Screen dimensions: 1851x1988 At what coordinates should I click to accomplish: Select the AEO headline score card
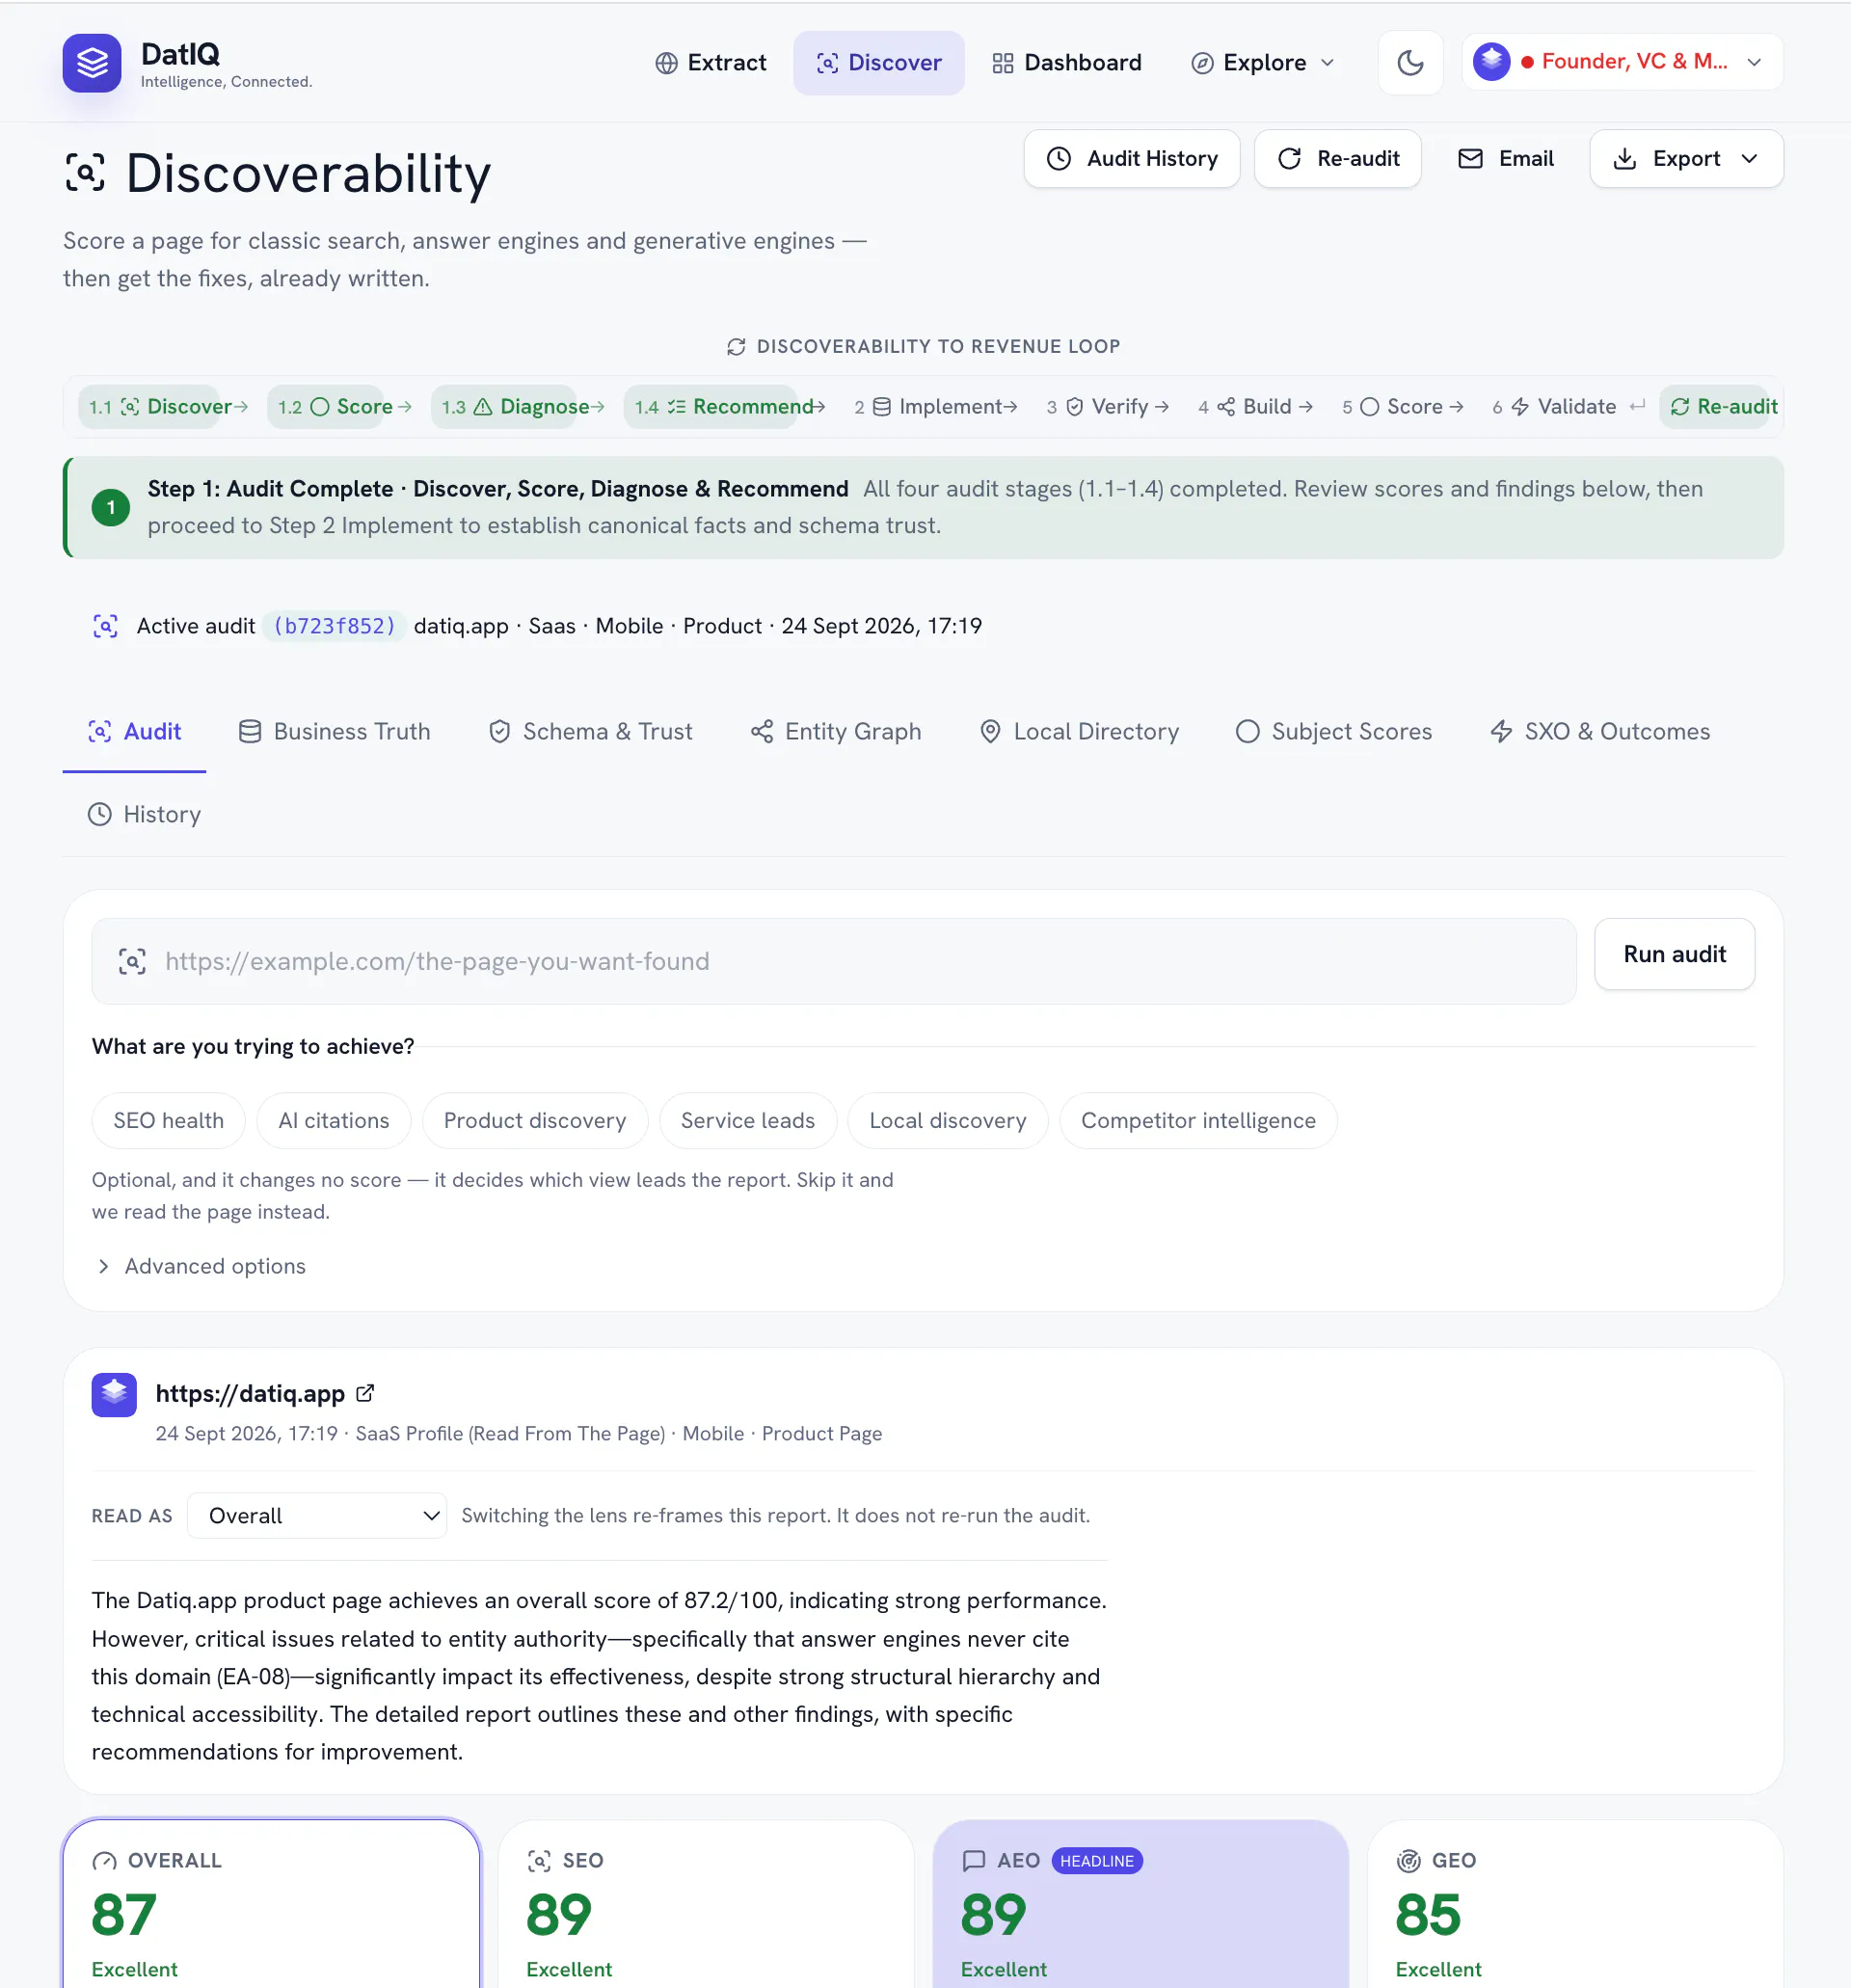point(1141,1905)
